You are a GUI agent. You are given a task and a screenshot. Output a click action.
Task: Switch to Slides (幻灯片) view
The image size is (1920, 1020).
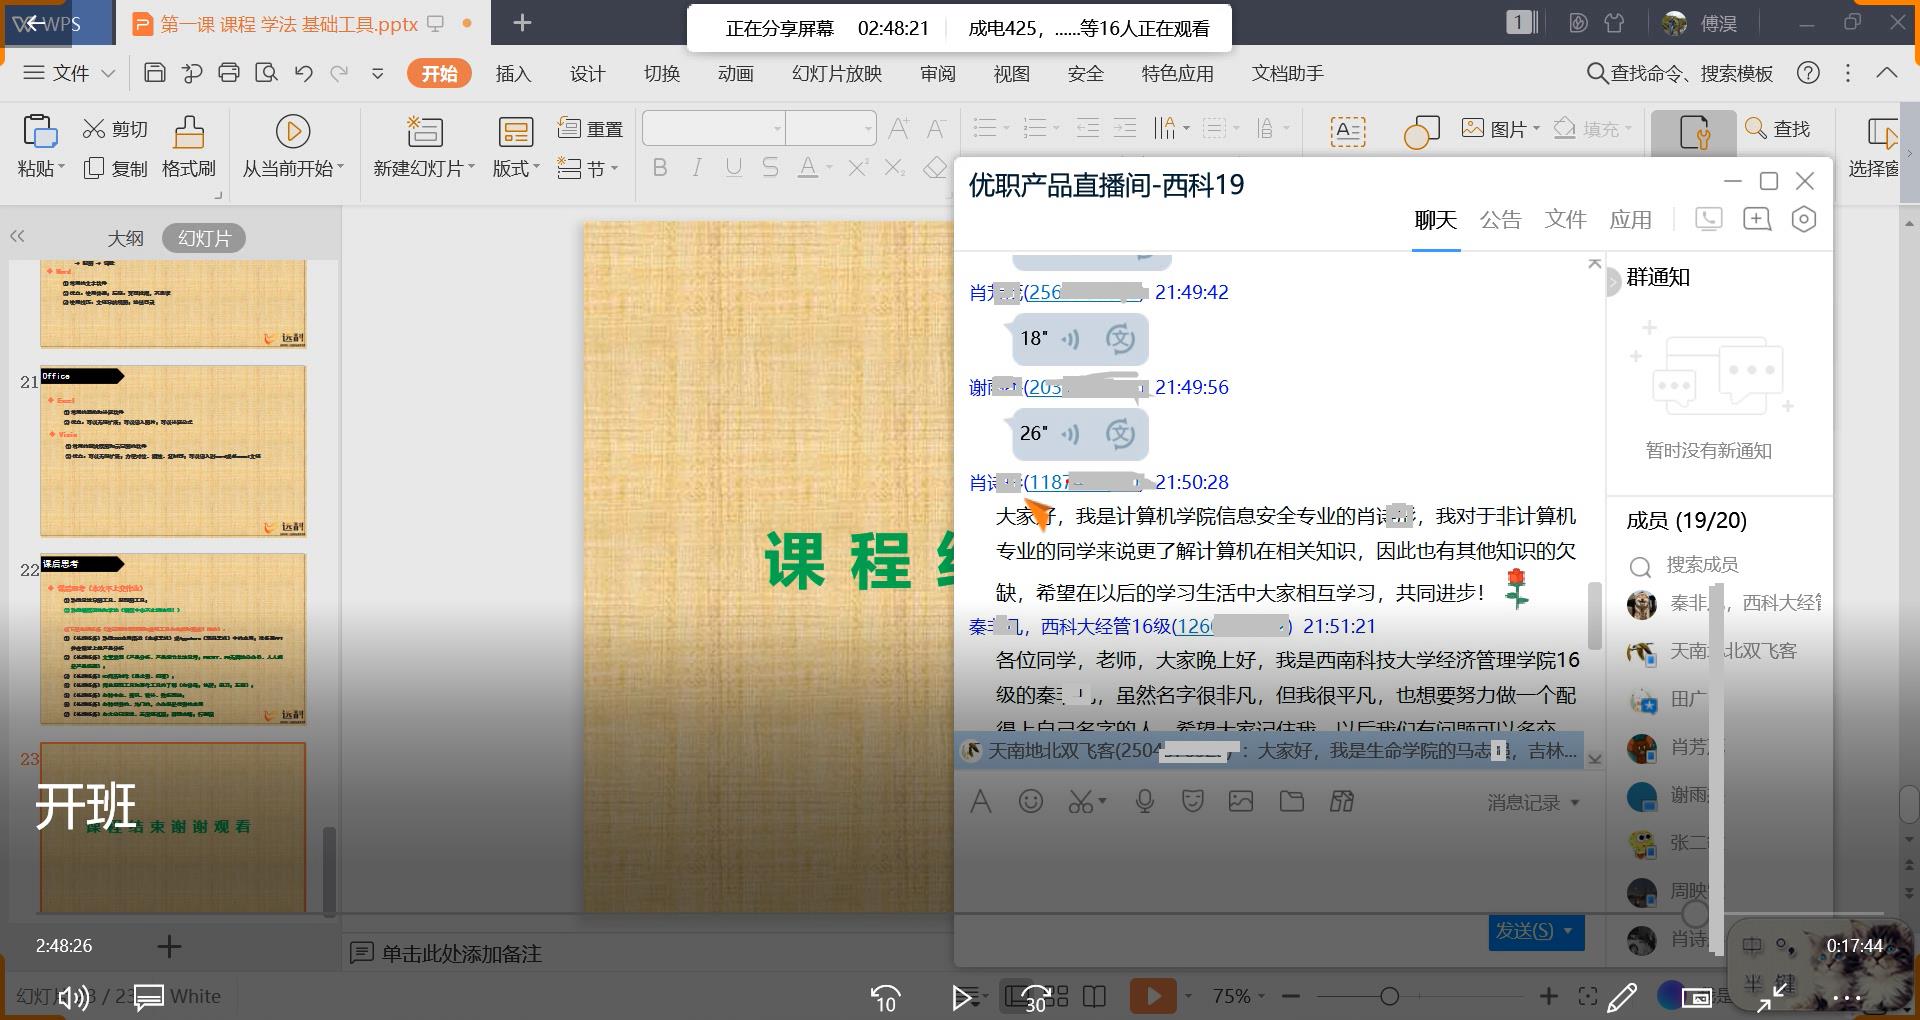click(204, 238)
